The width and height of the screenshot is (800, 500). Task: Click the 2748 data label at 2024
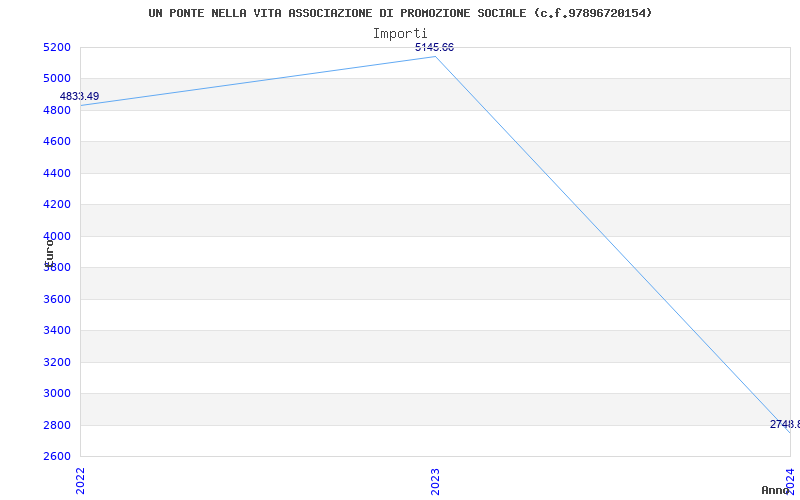coord(785,424)
